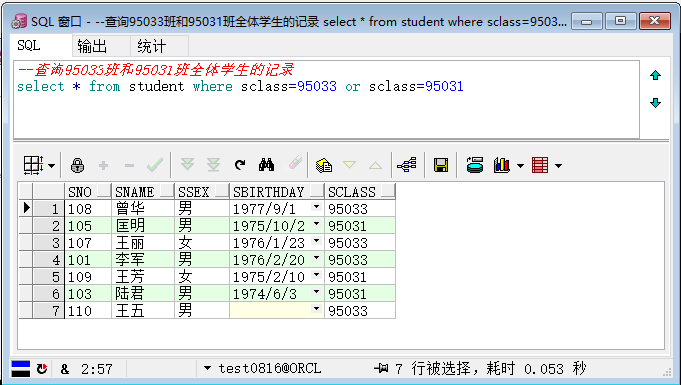Image resolution: width=681 pixels, height=385 pixels.
Task: Click the cell with name 陆君
Action: pyautogui.click(x=143, y=293)
